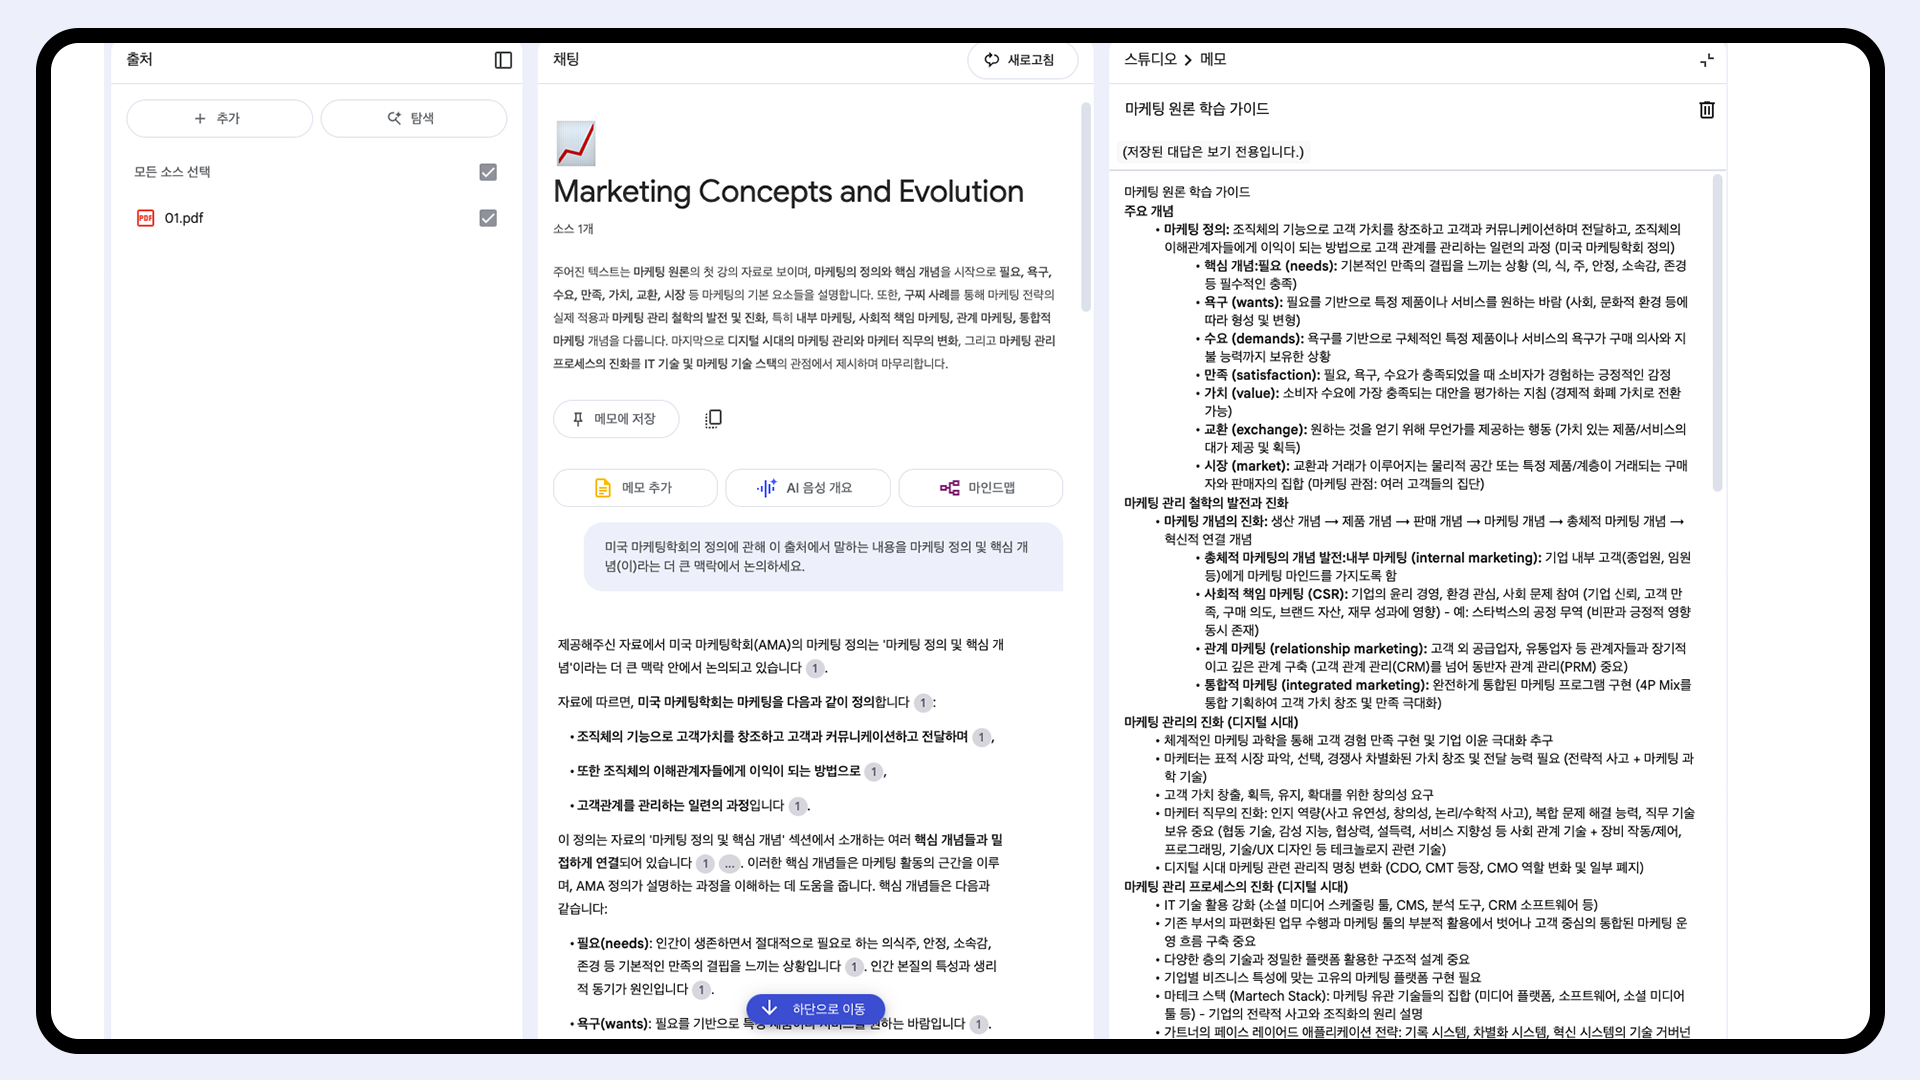Open the 01.pdf source file
Image resolution: width=1920 pixels, height=1080 pixels.
tap(184, 218)
